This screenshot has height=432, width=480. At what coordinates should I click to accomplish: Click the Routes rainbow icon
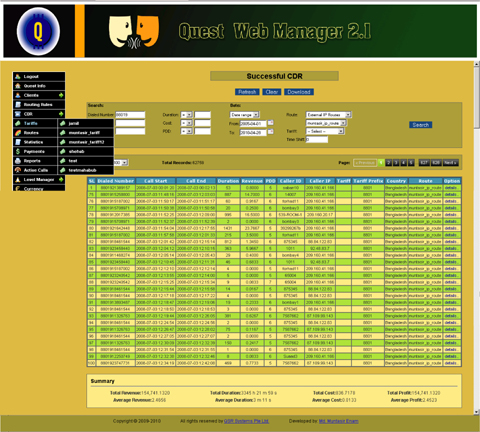(18, 133)
